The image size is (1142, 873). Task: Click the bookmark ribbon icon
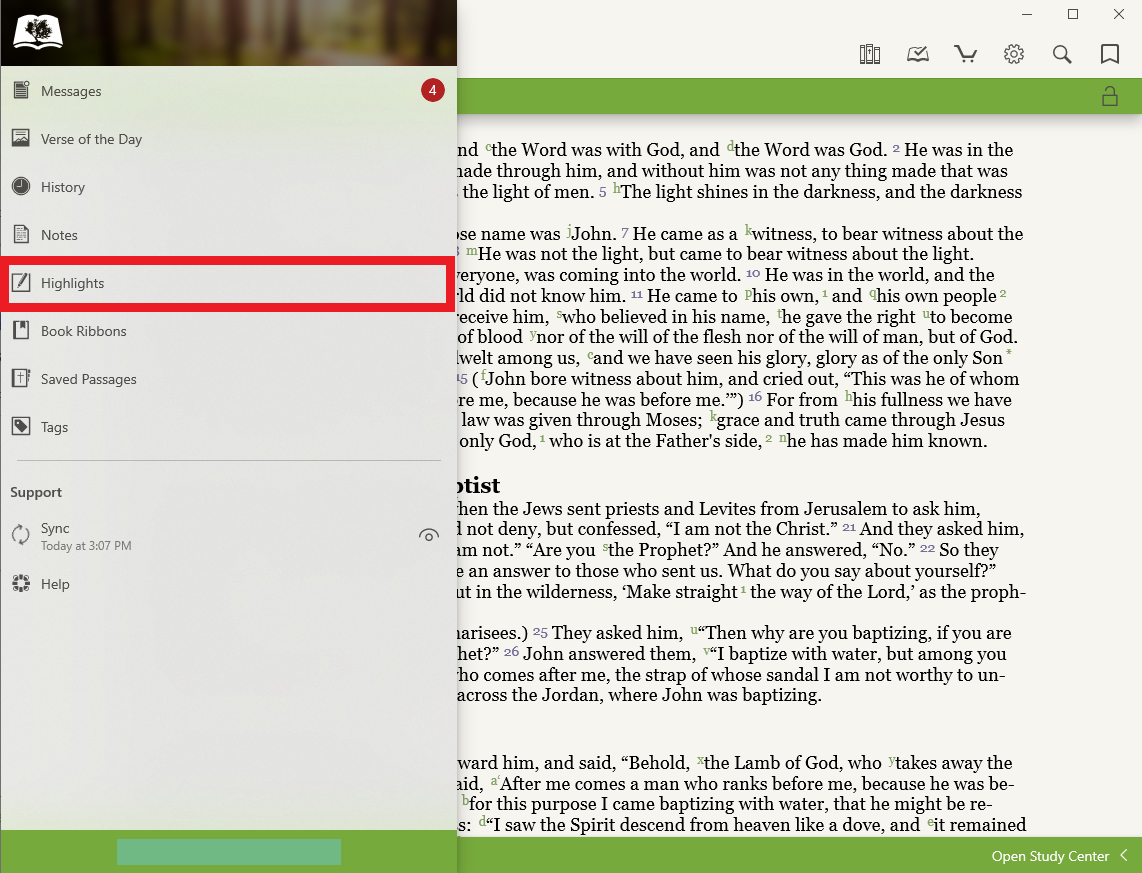[1110, 54]
